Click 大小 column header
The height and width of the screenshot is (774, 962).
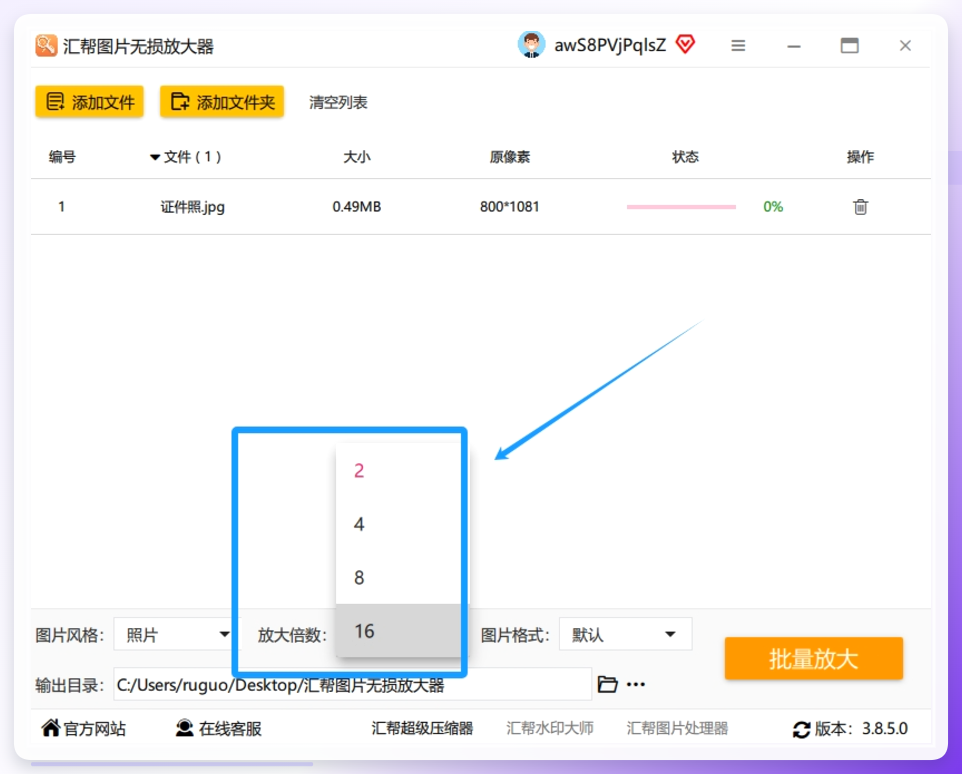coord(356,157)
